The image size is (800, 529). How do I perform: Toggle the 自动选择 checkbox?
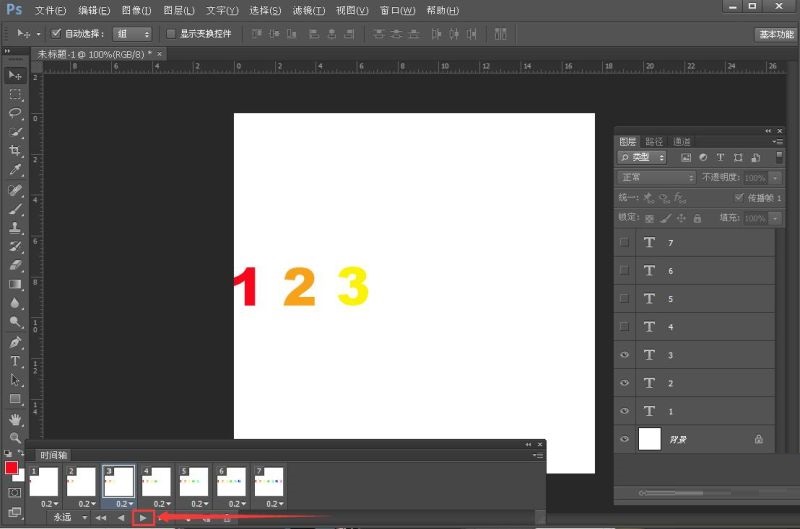click(56, 34)
